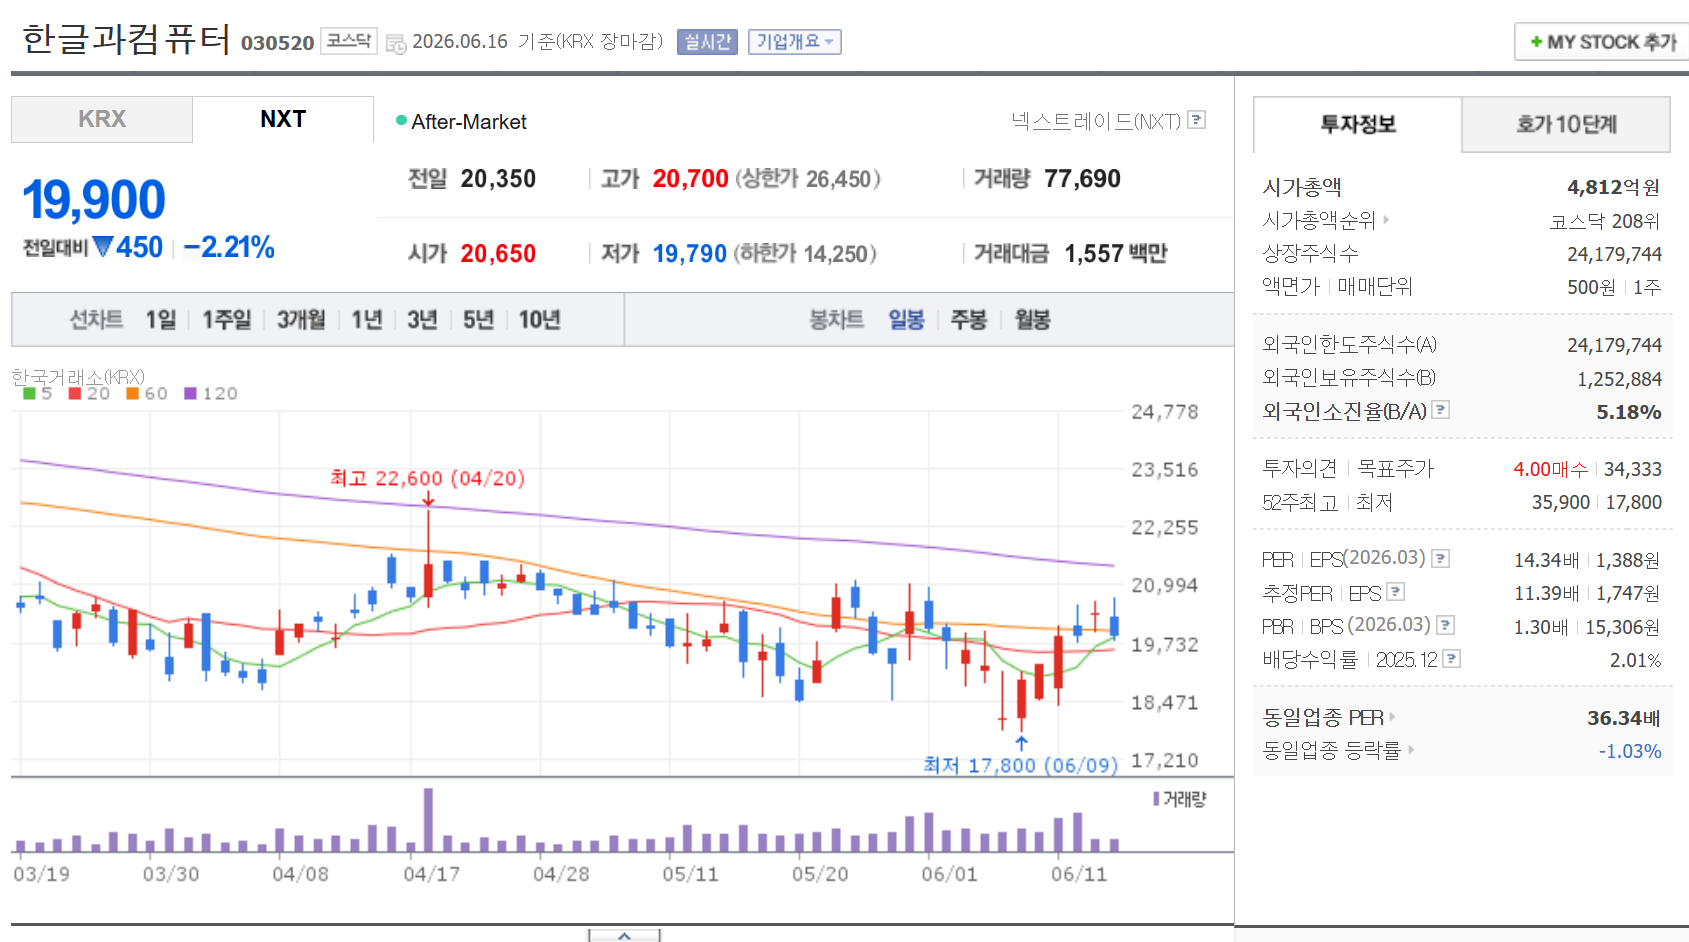
Task: Click the 최저 17,800 (06/09) chart marker
Action: coord(1020,765)
